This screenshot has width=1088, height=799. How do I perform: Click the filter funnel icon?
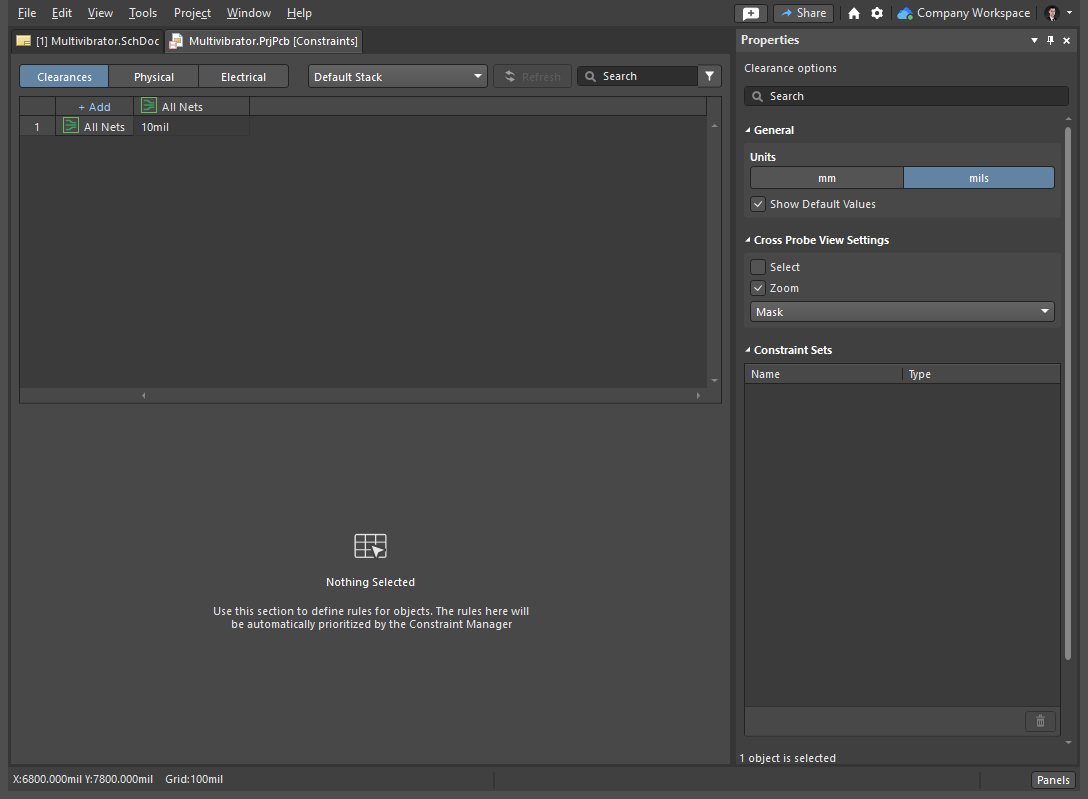pyautogui.click(x=709, y=76)
